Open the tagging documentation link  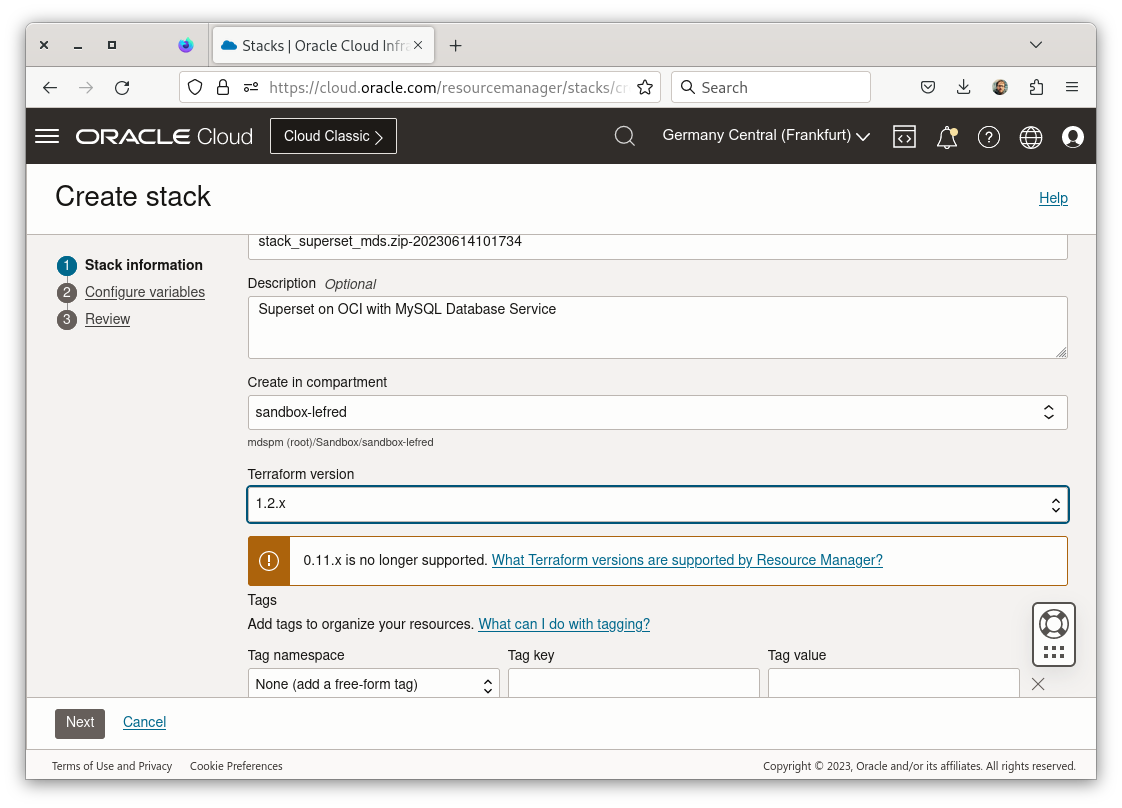coord(564,624)
